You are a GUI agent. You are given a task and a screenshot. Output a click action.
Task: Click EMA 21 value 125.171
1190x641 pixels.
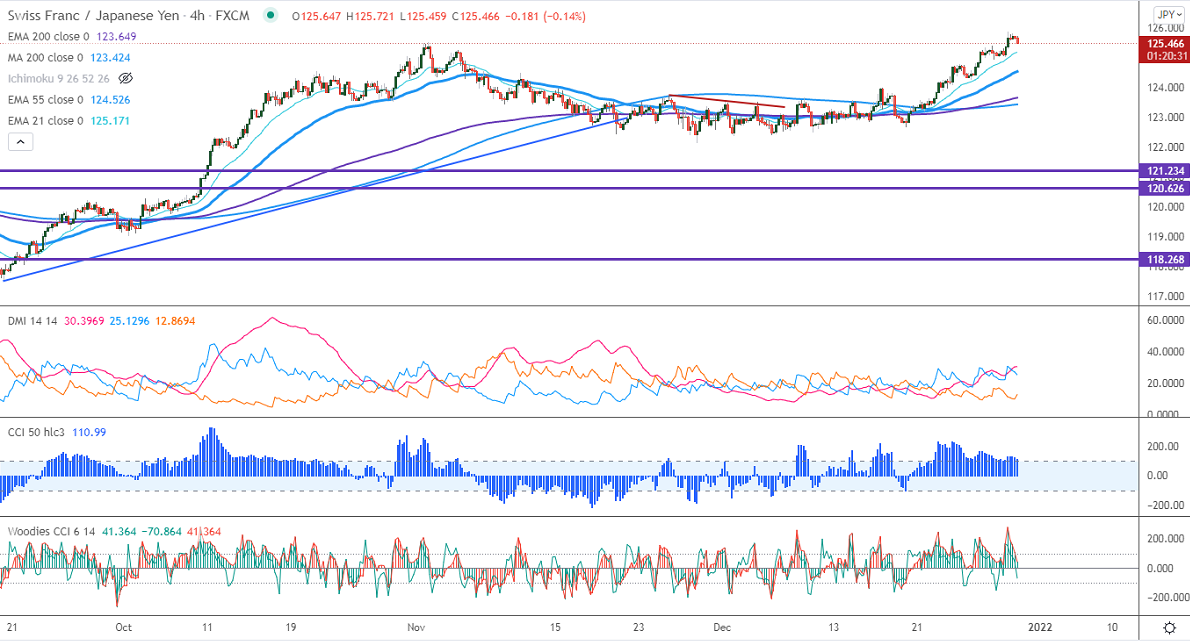click(x=110, y=121)
